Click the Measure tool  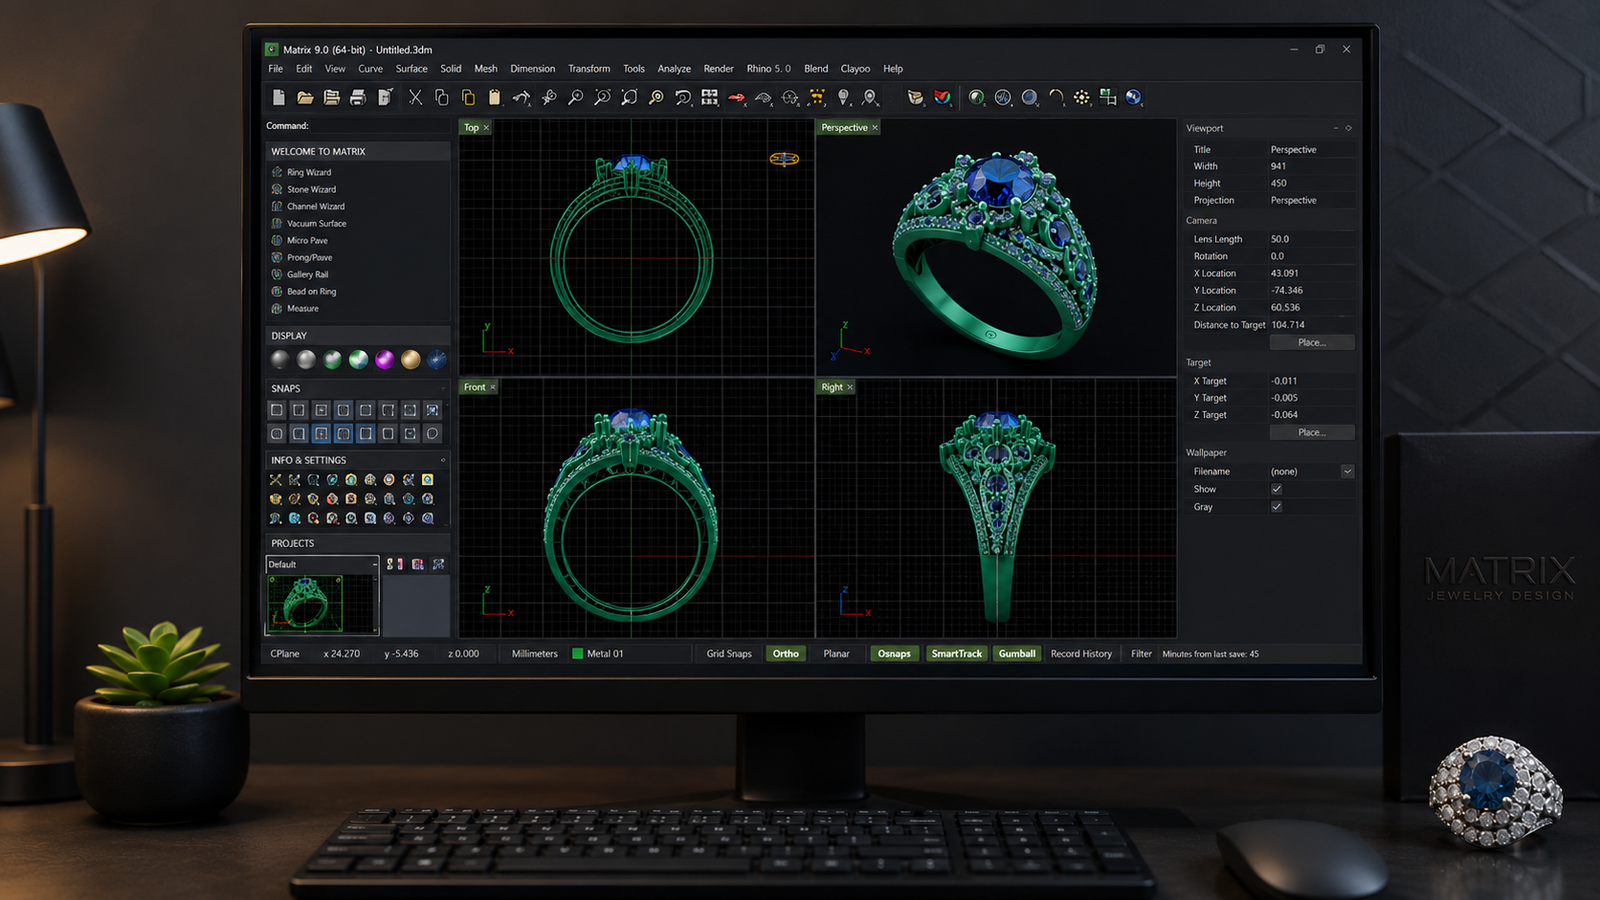tap(302, 308)
